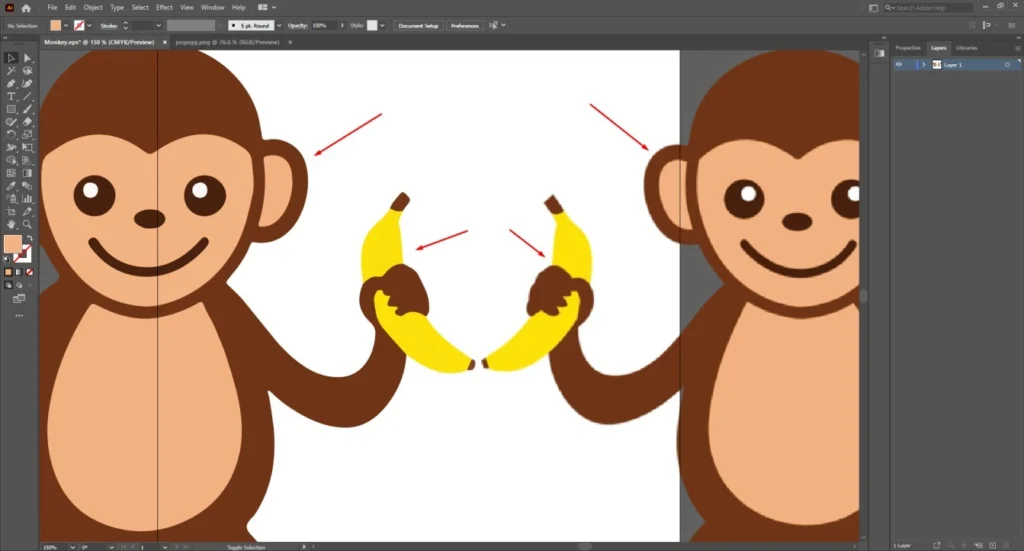Open fill color dropdown arrow

(x=65, y=25)
